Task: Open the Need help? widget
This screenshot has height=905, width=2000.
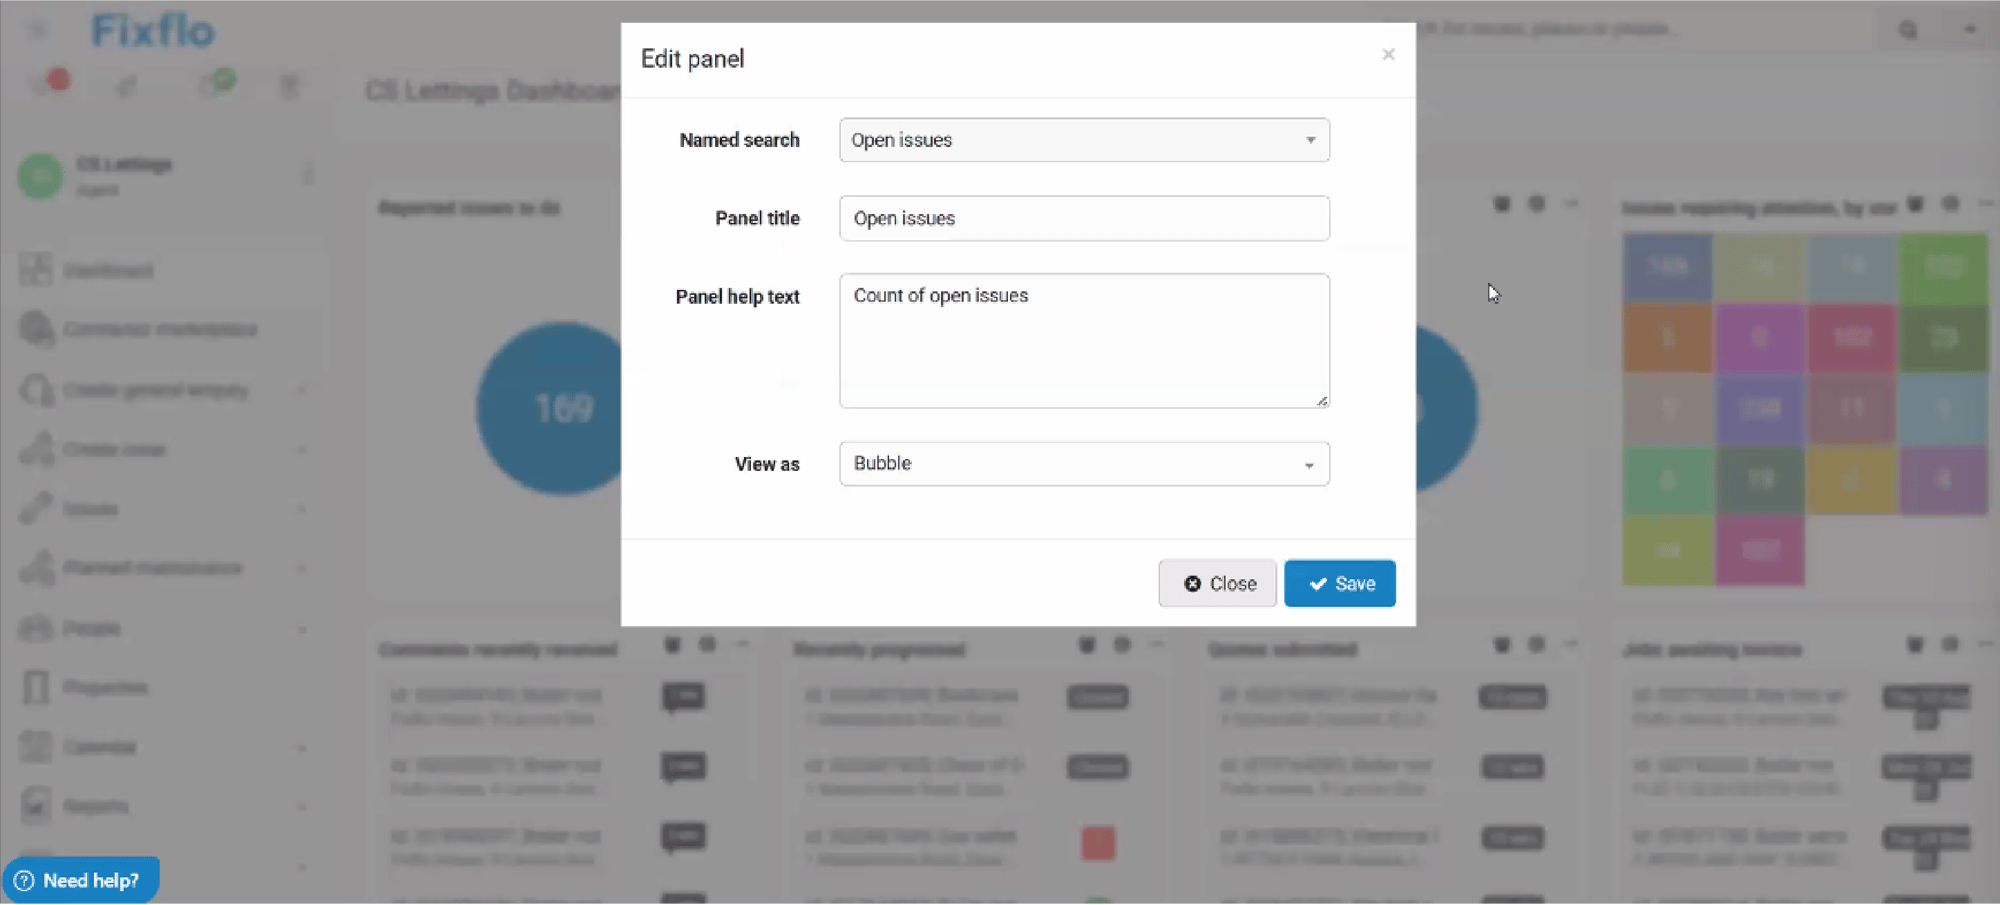Action: coord(80,879)
